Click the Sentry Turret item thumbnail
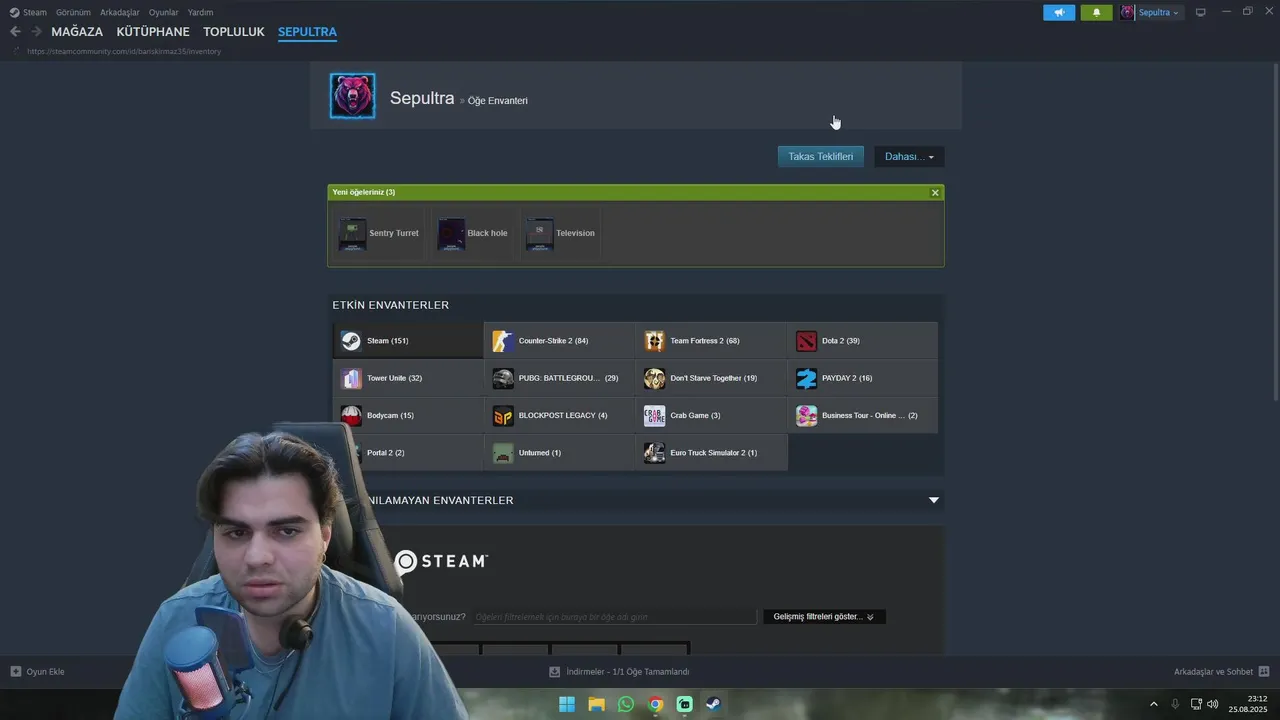The image size is (1280, 720). (352, 234)
